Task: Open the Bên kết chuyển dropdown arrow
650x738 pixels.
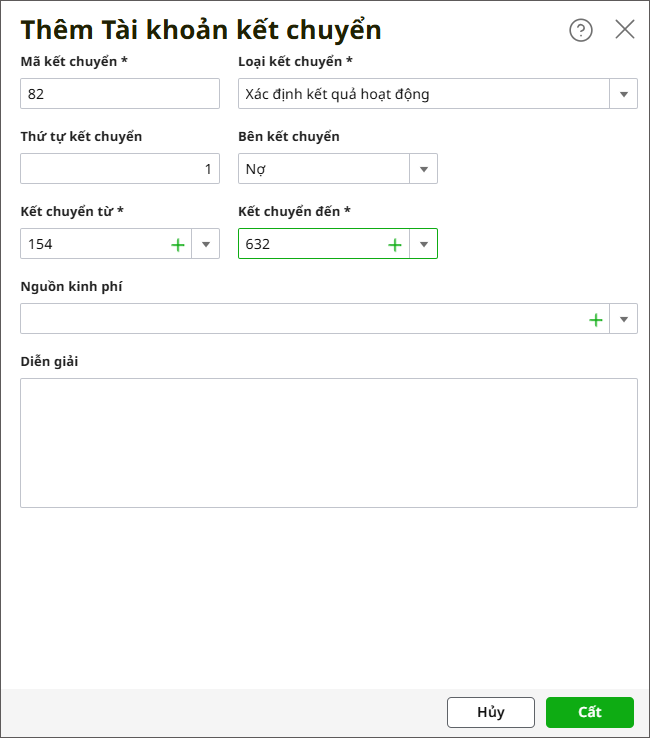Action: click(424, 169)
